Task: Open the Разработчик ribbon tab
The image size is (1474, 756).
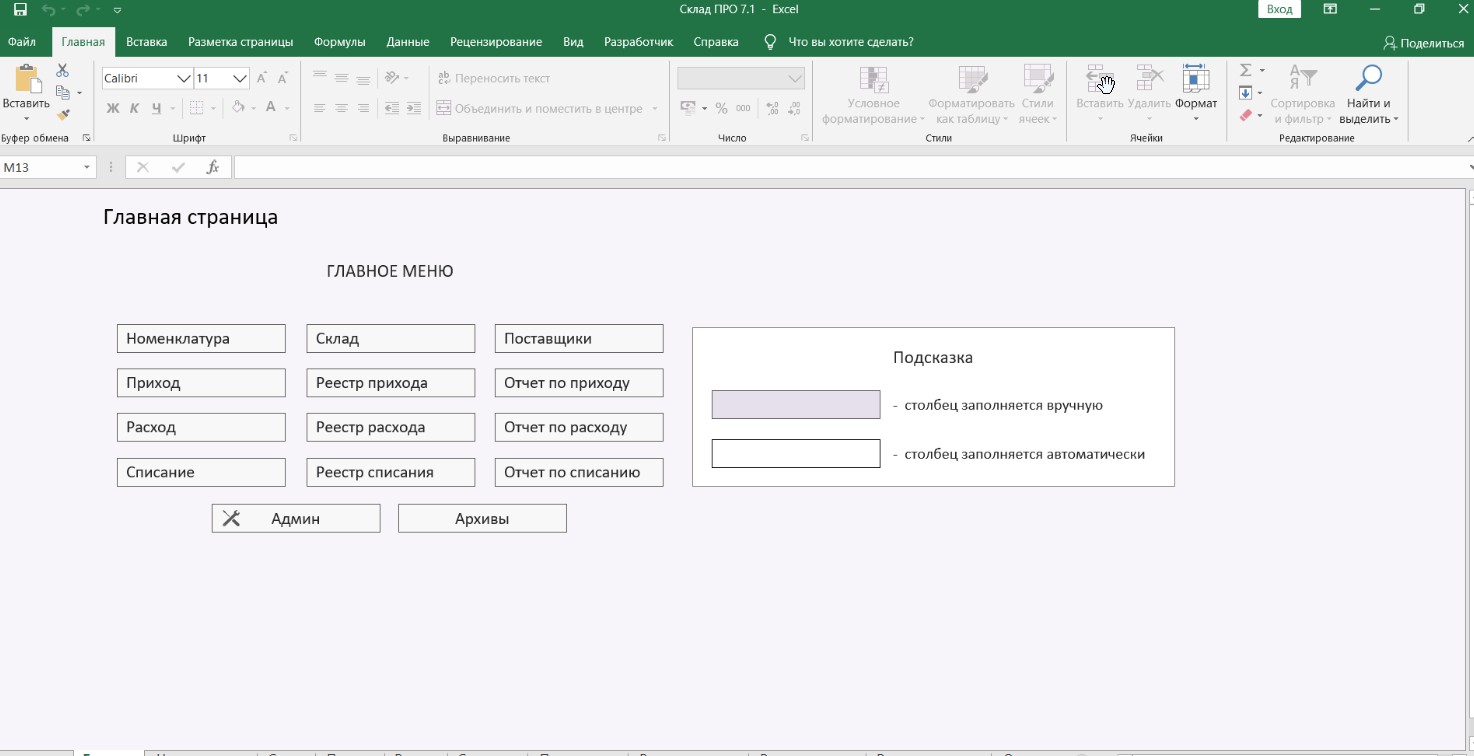Action: [638, 42]
